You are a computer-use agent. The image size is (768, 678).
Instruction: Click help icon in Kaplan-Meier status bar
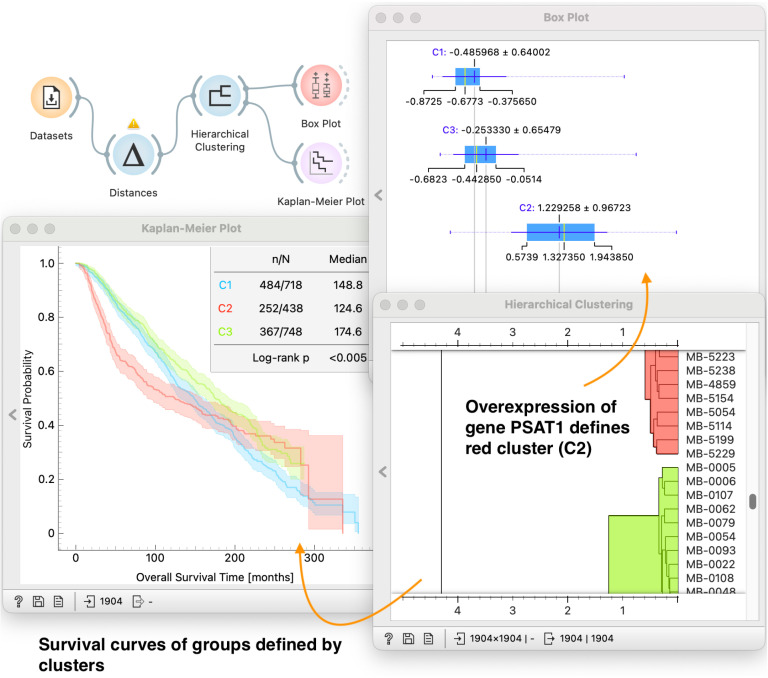coord(19,601)
